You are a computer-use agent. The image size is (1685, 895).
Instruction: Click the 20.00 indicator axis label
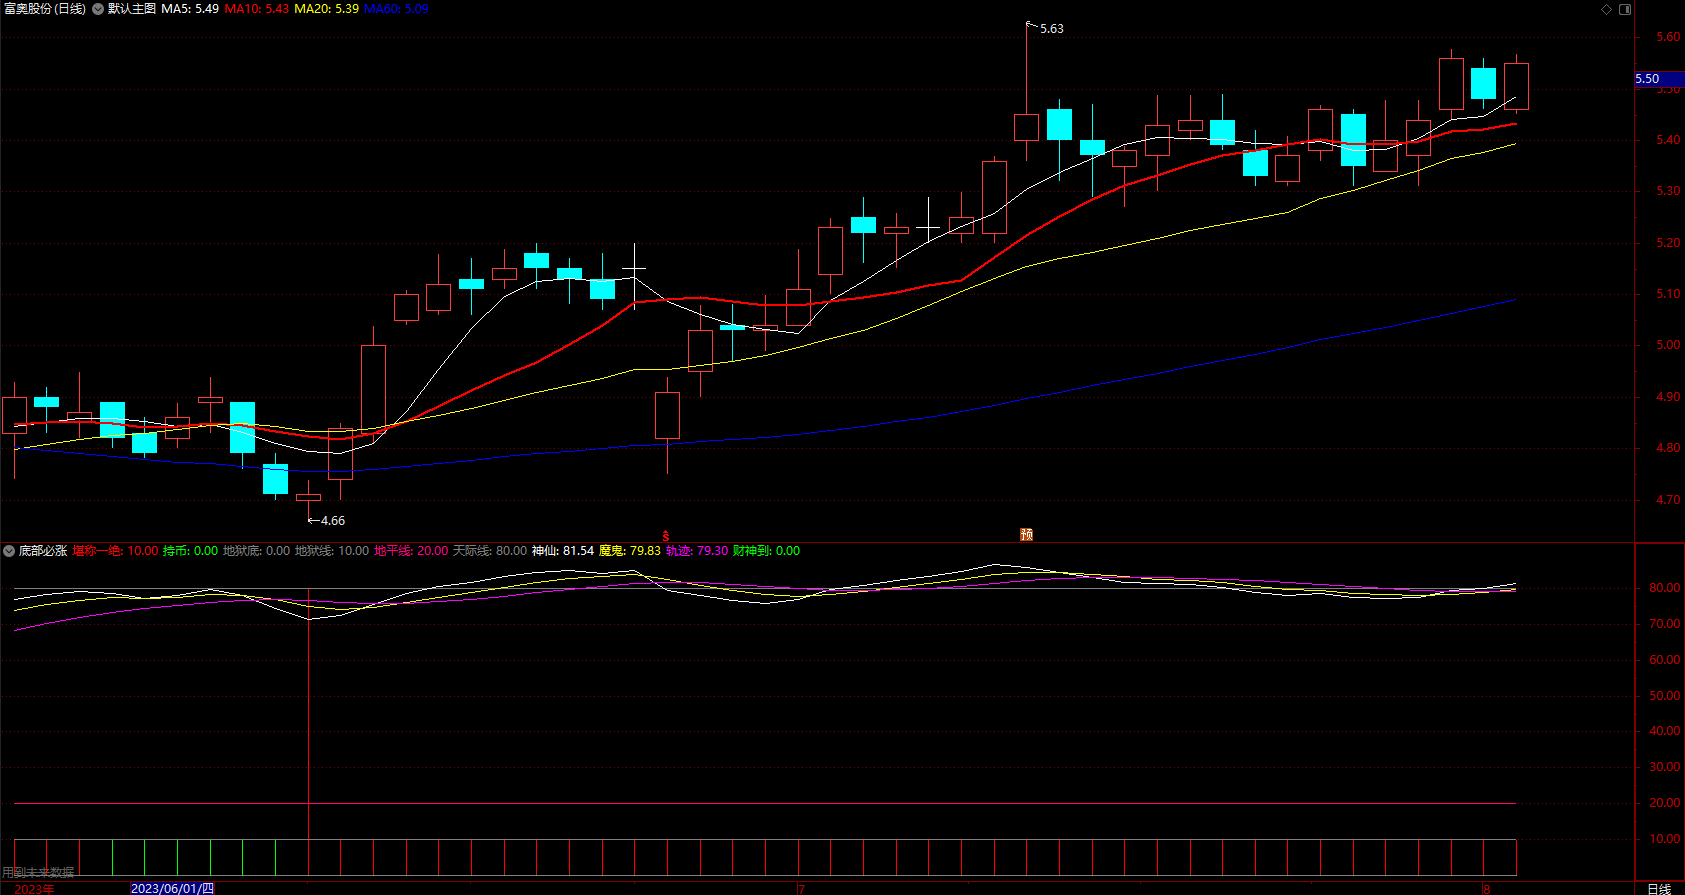tap(1665, 803)
